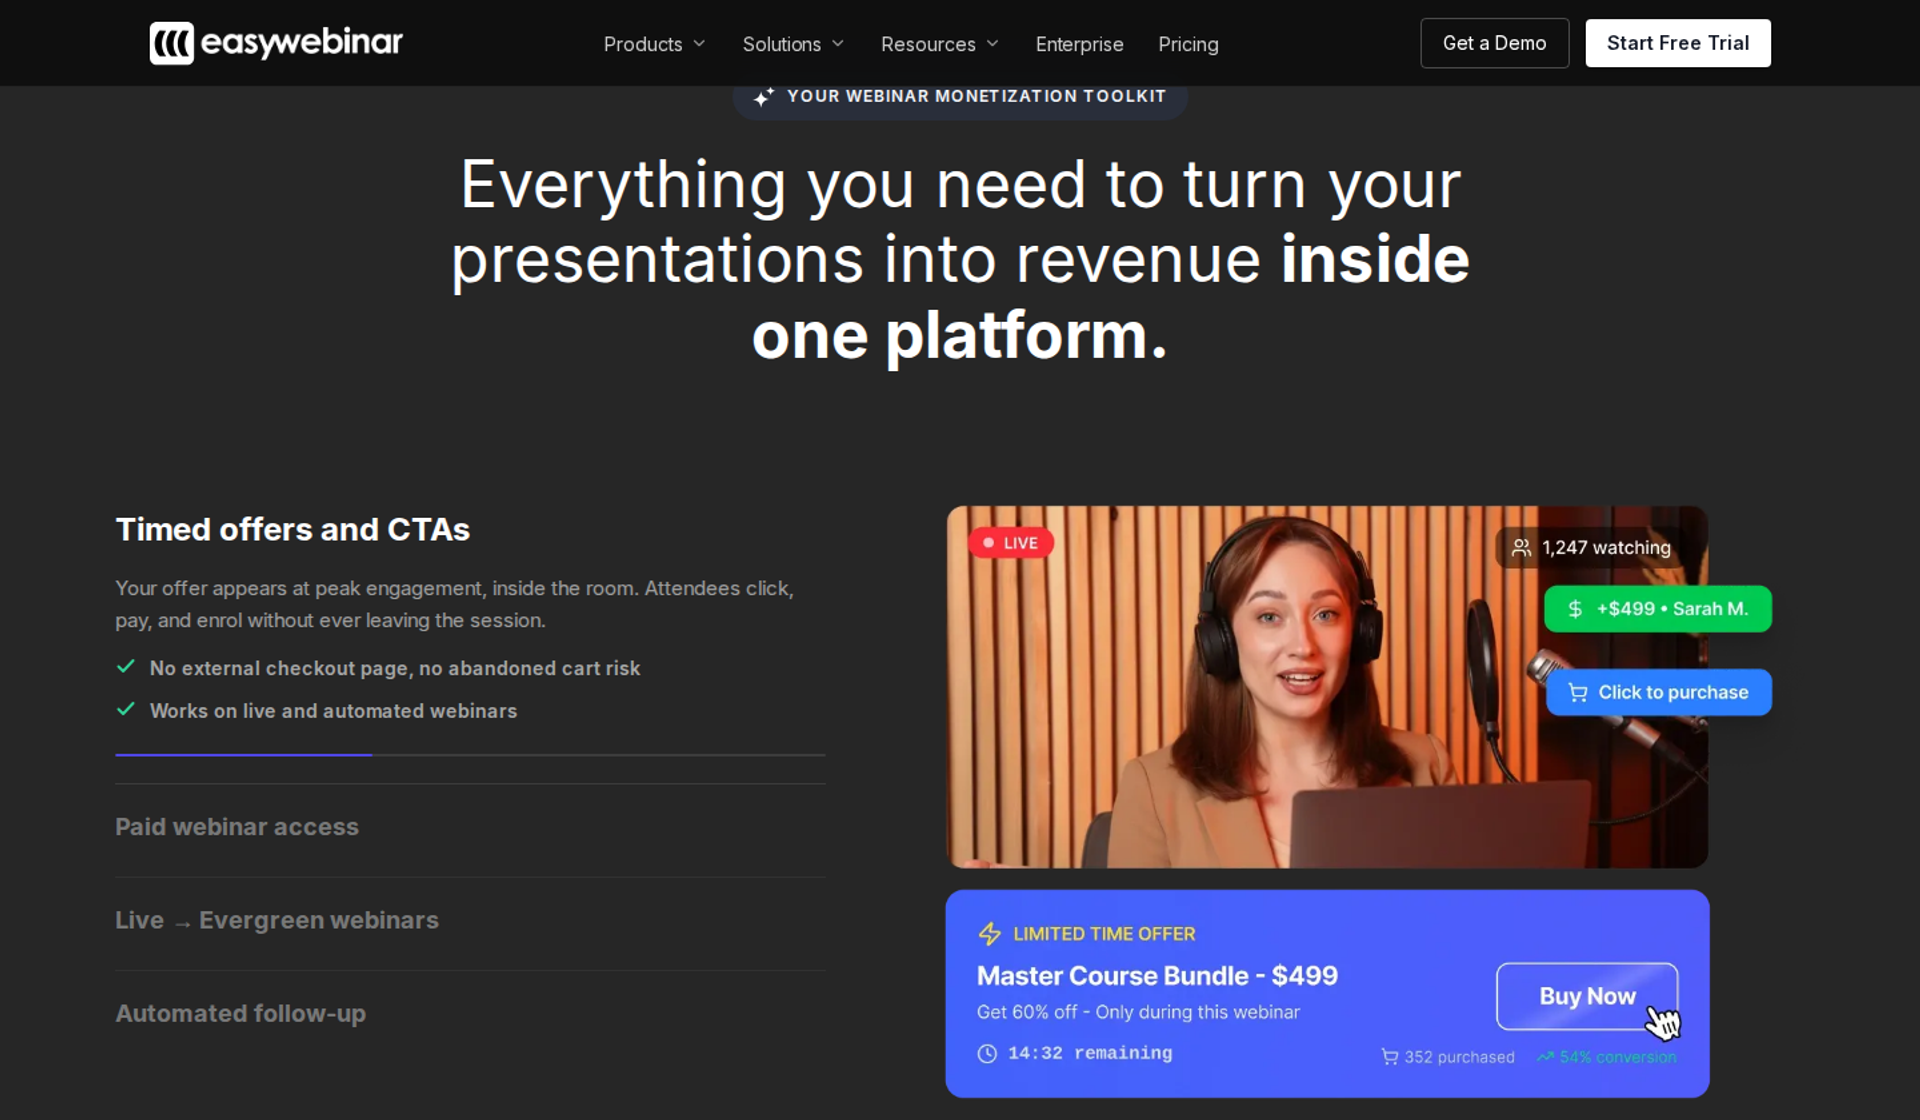Viewport: 1920px width, 1120px height.
Task: Click the Master Course Bundle - $499 title
Action: point(1157,976)
